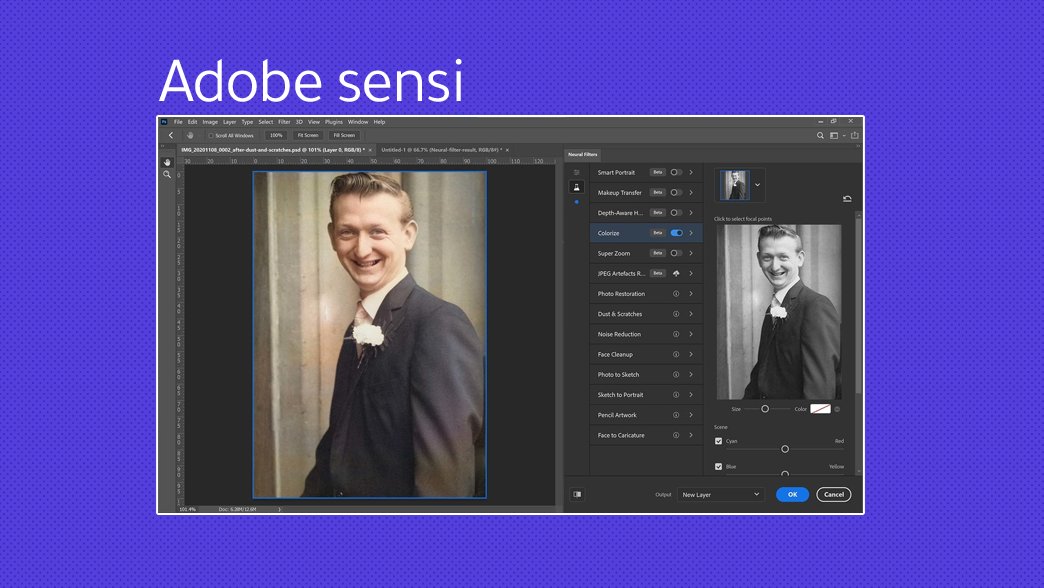Click the Size slider handle
1044x588 pixels.
(765, 409)
